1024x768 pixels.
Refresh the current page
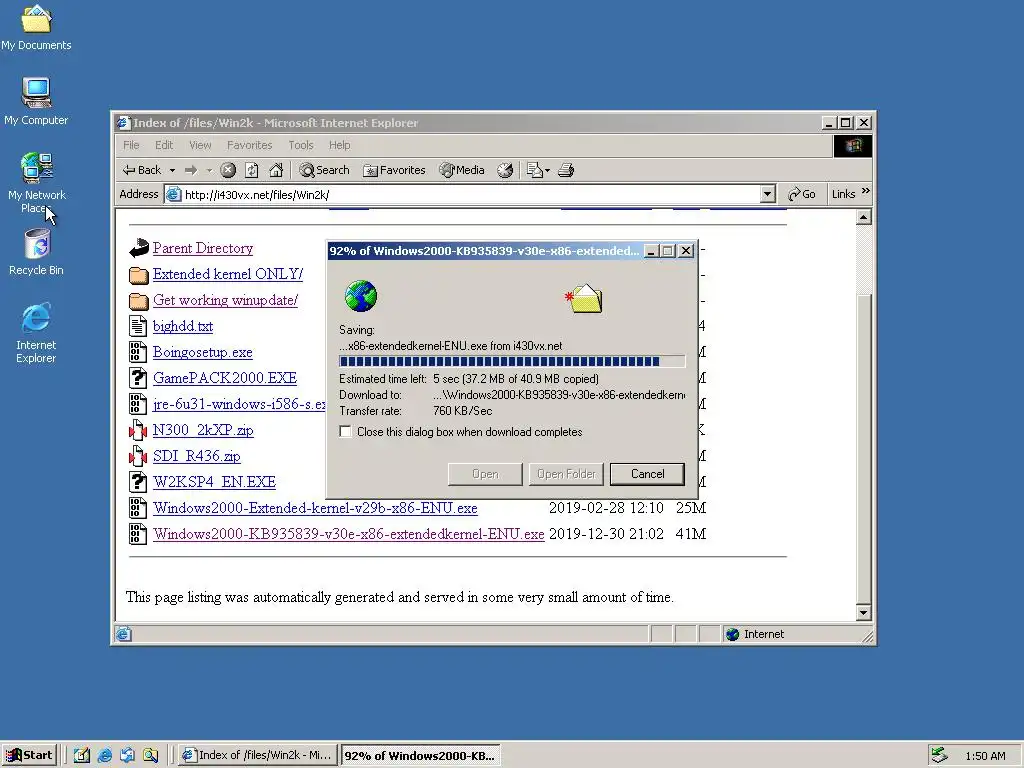click(251, 170)
